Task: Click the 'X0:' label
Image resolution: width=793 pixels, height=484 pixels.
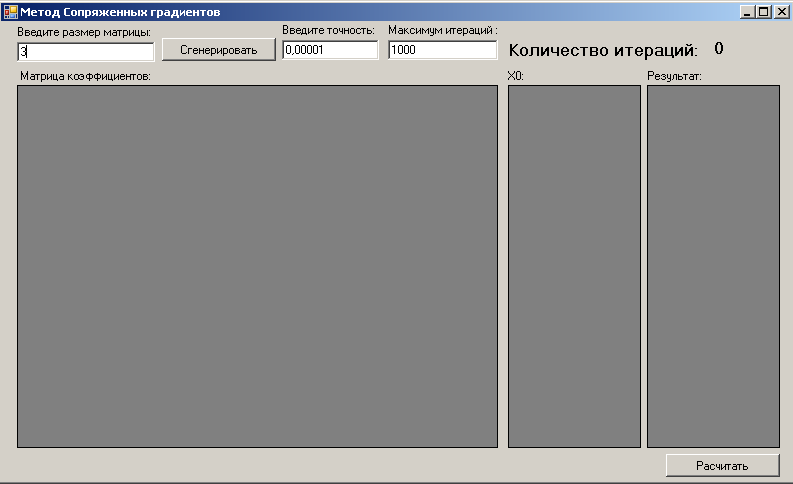Action: [515, 76]
